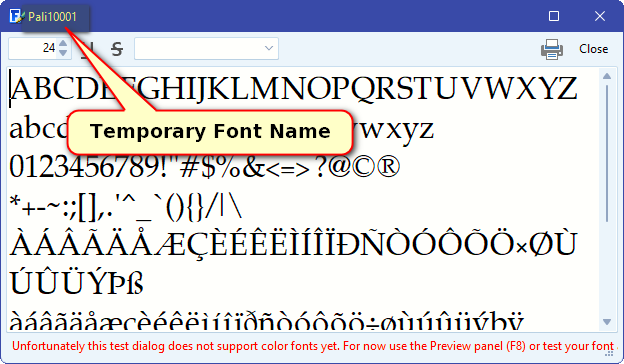
Task: Increase font size with up arrow
Action: pyautogui.click(x=63, y=44)
